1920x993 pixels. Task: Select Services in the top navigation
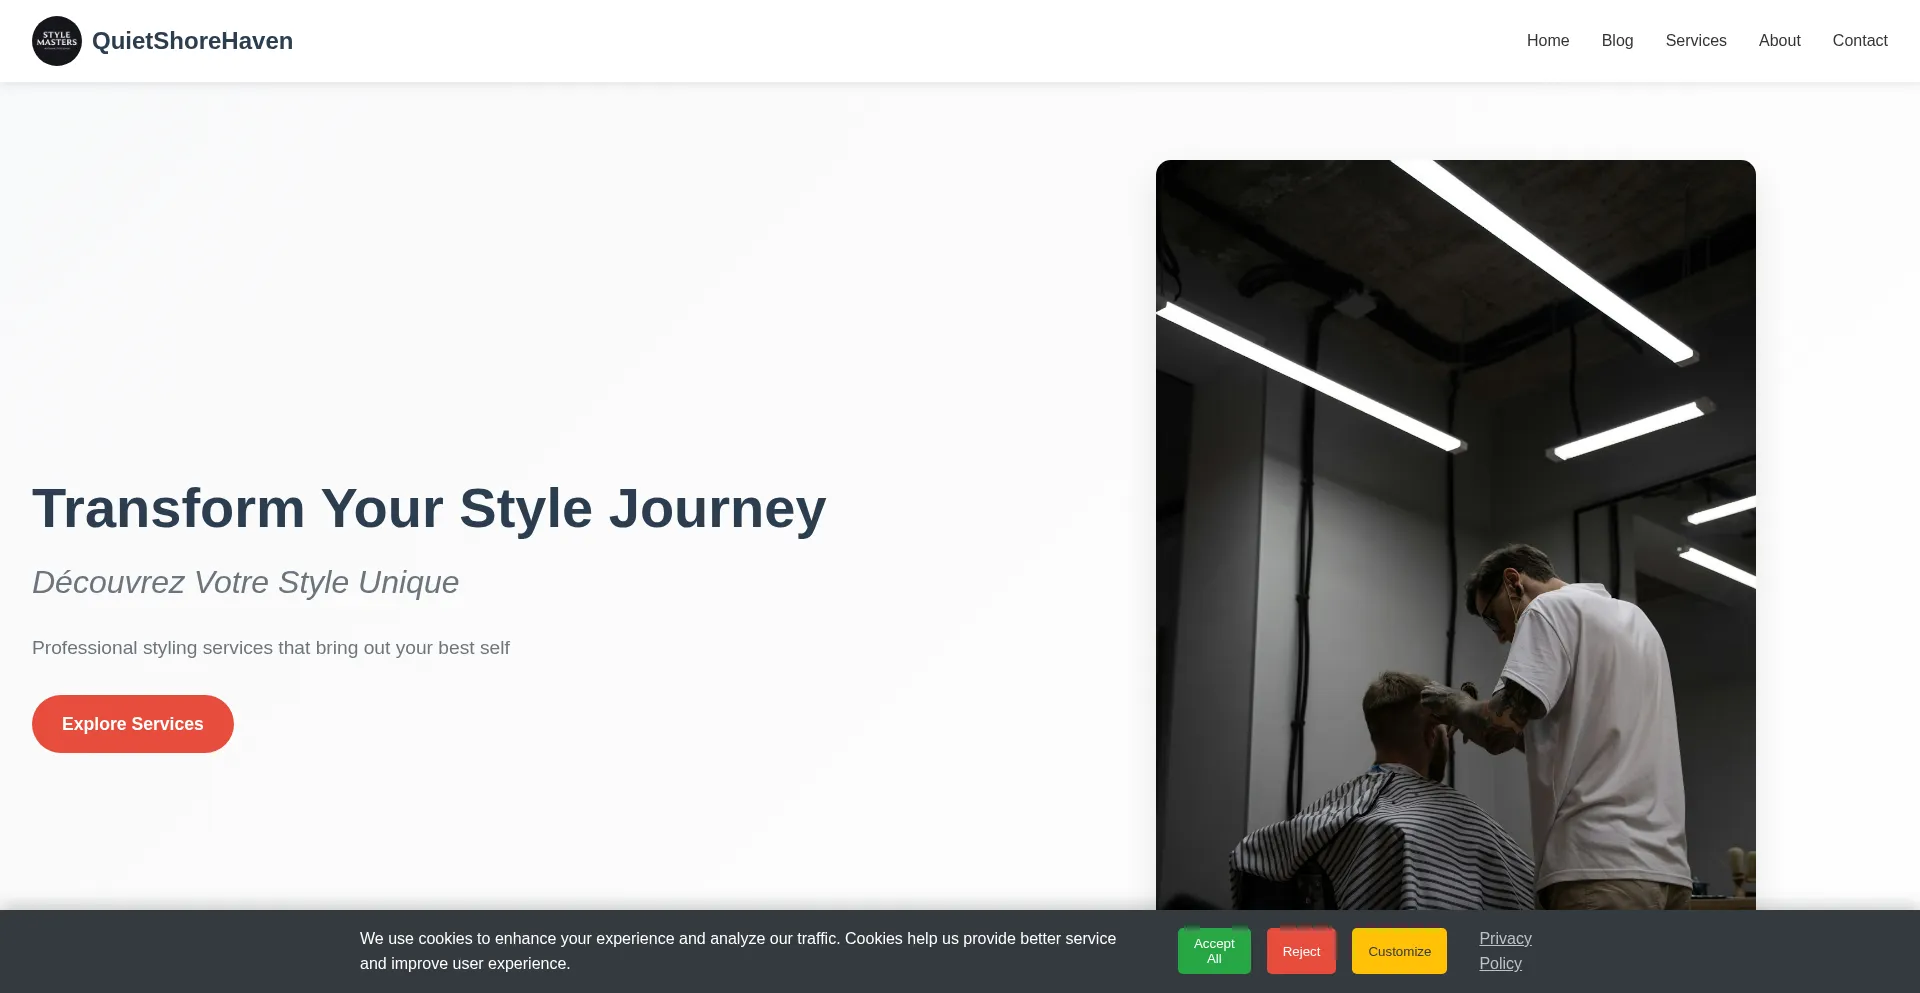pyautogui.click(x=1695, y=41)
